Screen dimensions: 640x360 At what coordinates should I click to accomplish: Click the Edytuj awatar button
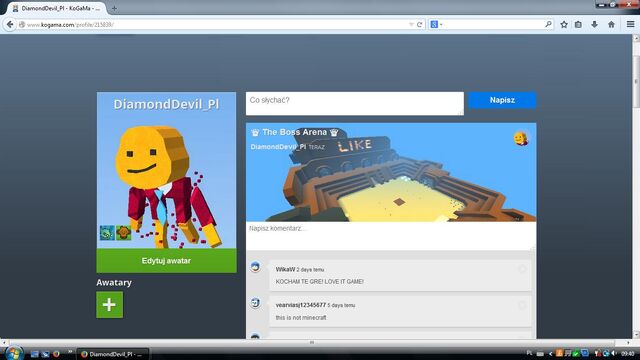pyautogui.click(x=166, y=260)
